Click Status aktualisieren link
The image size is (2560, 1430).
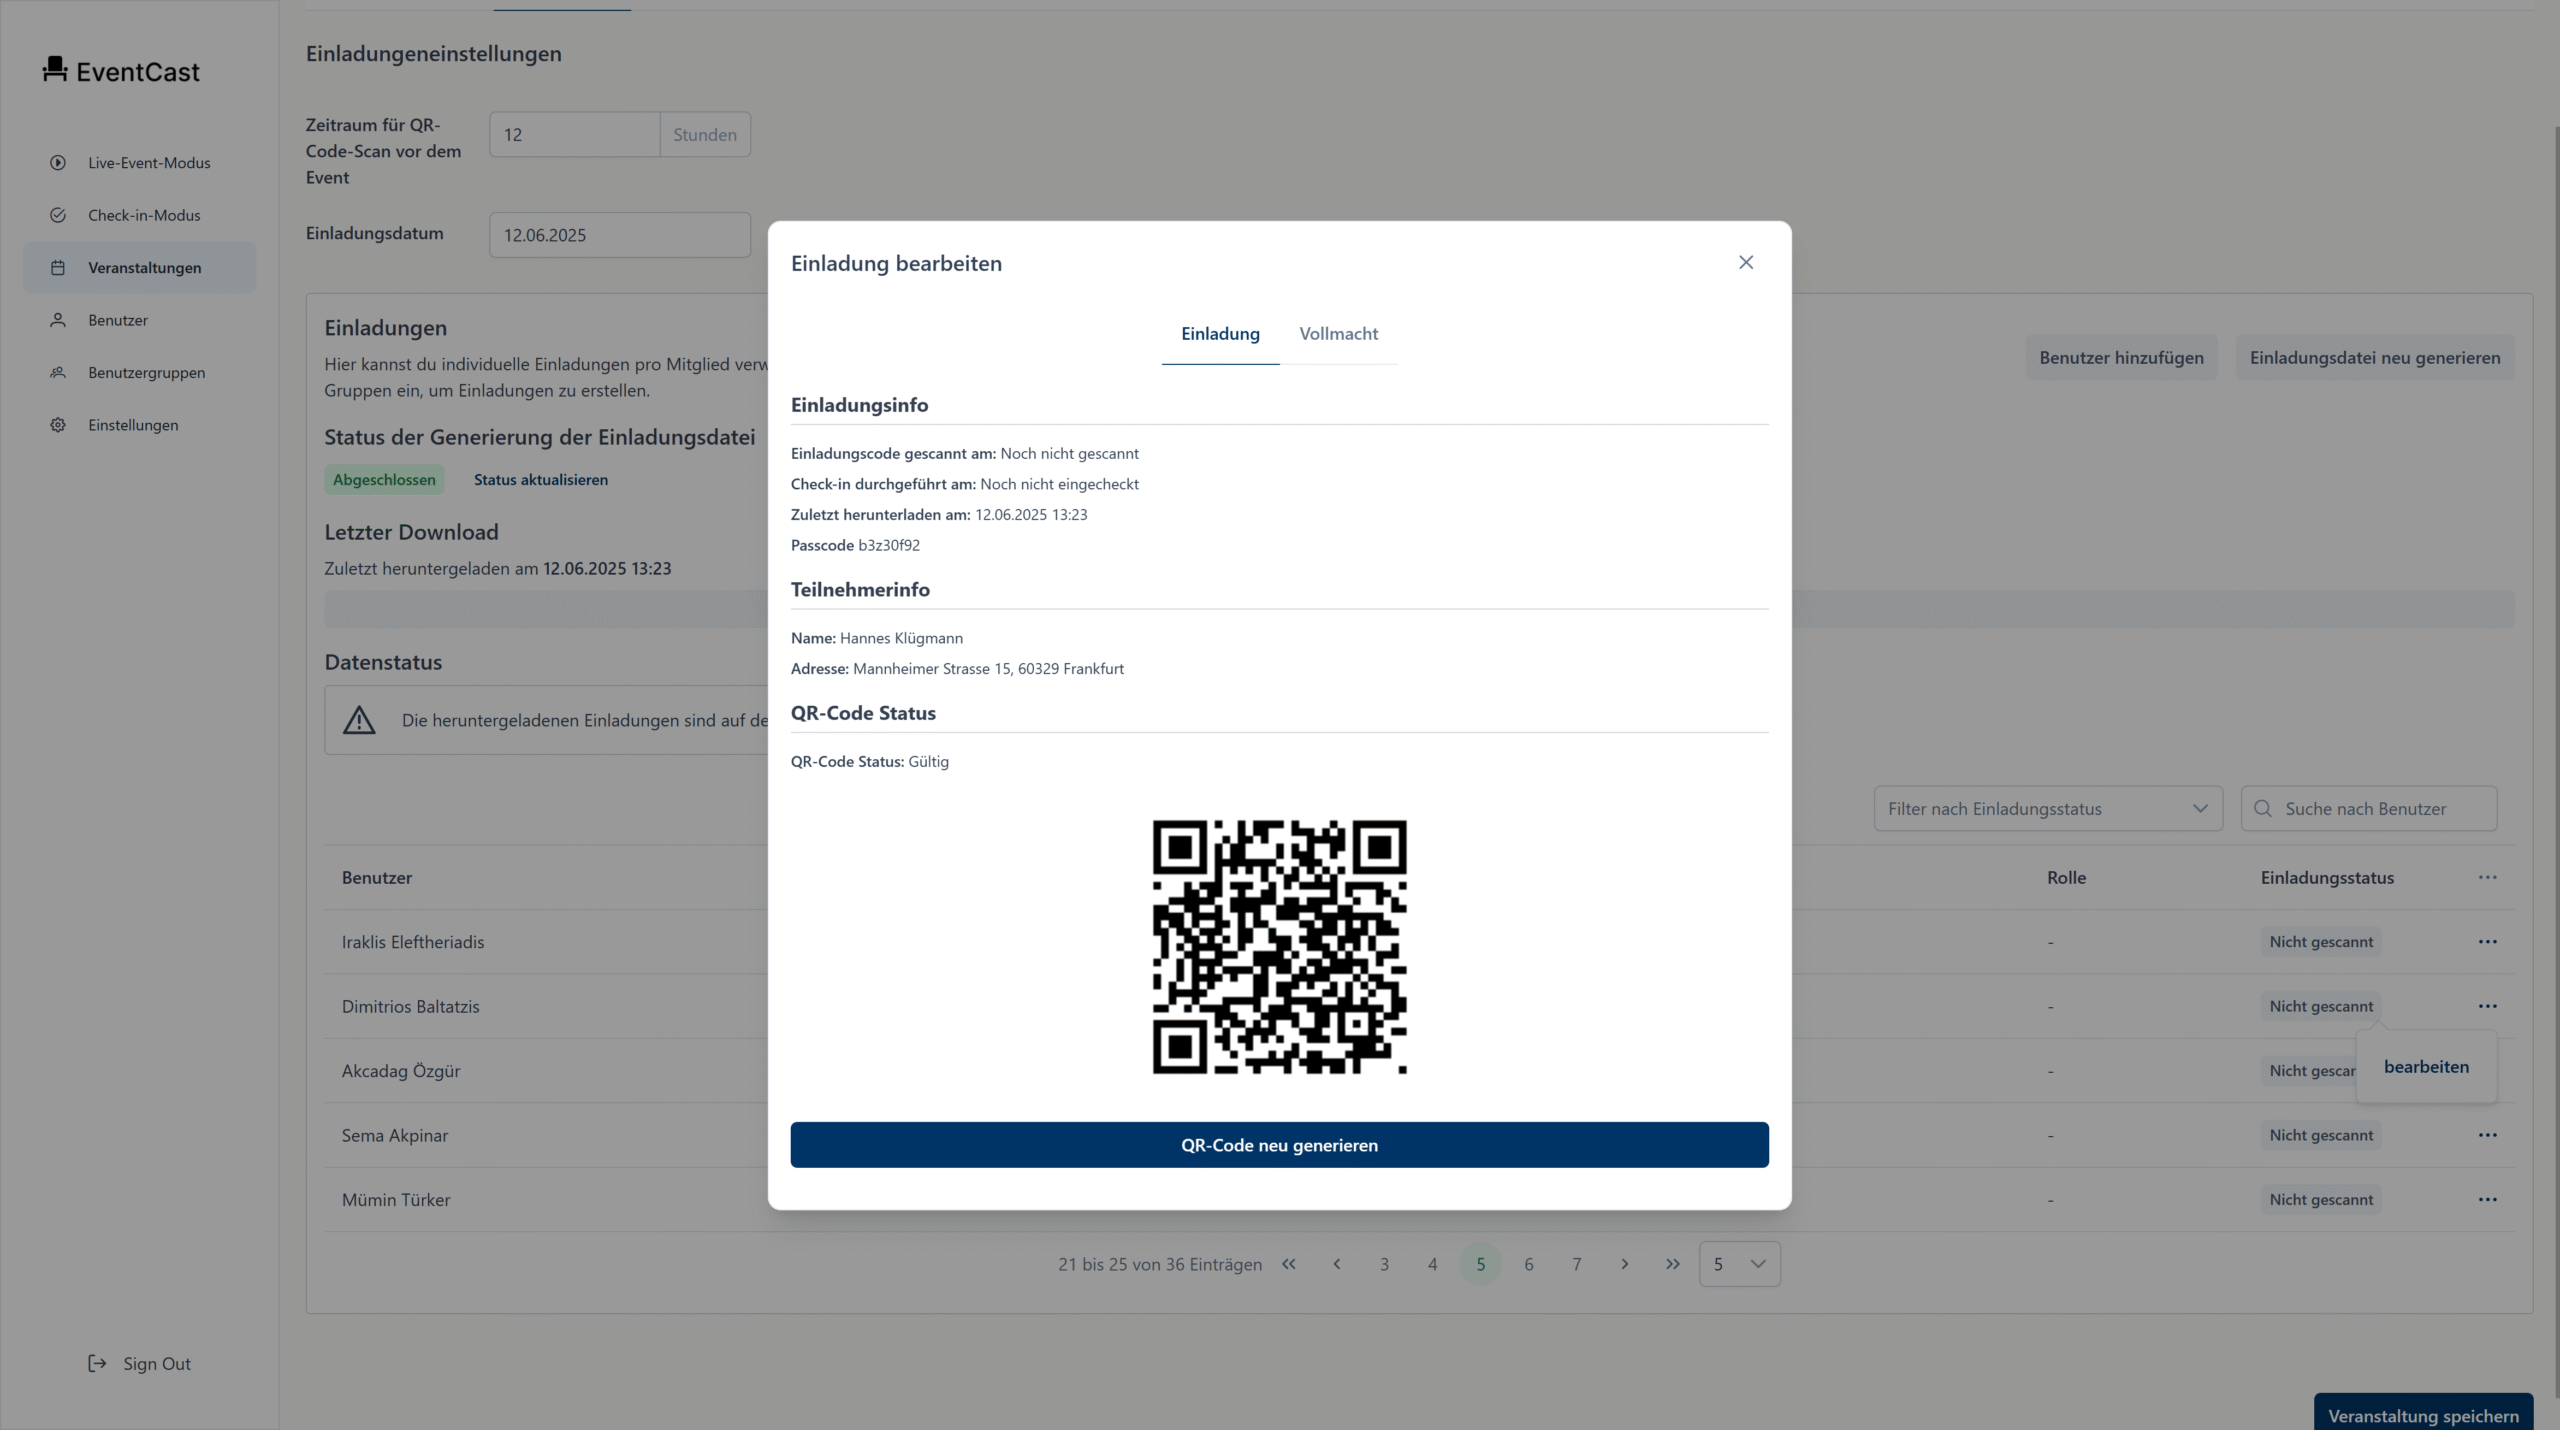540,480
